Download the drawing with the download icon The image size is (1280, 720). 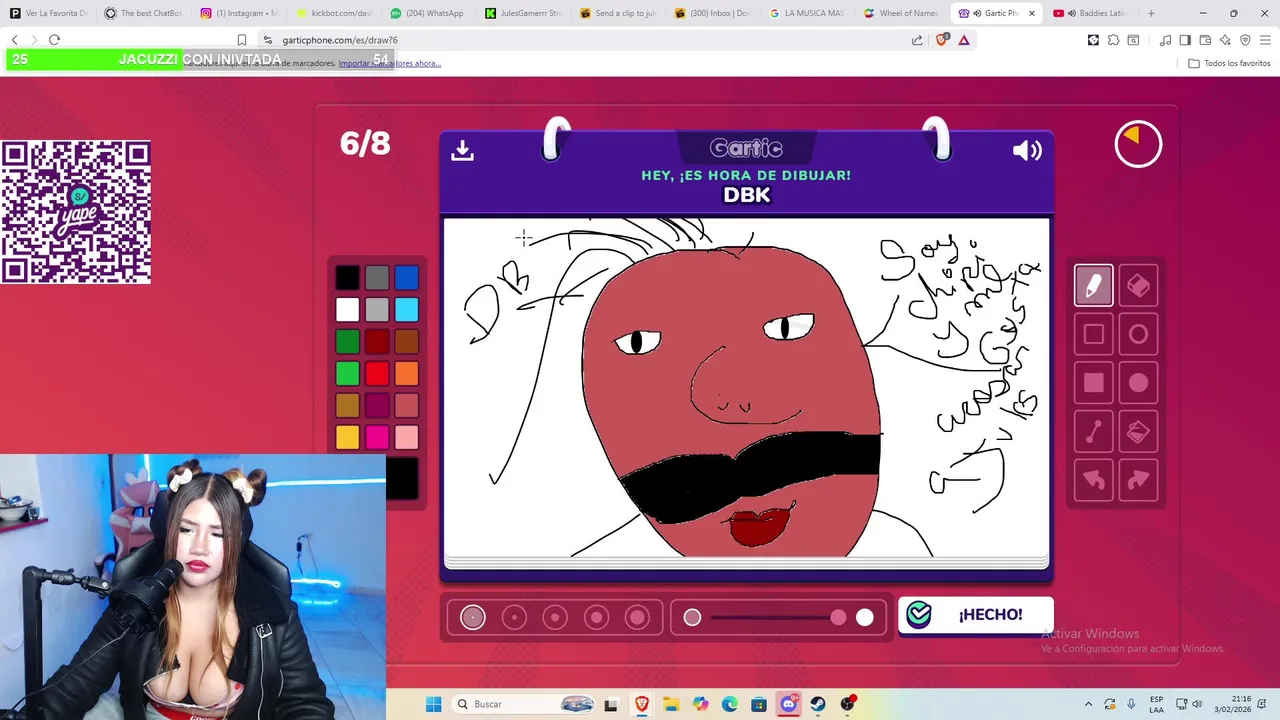coord(462,150)
